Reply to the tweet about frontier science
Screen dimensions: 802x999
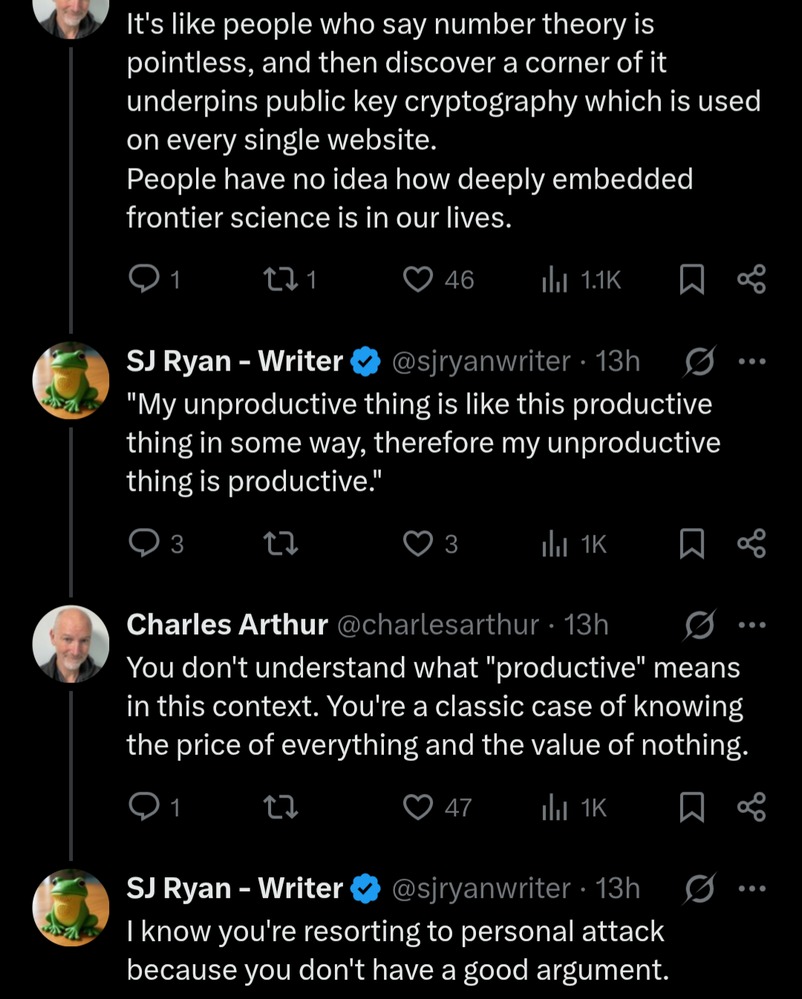[144, 281]
